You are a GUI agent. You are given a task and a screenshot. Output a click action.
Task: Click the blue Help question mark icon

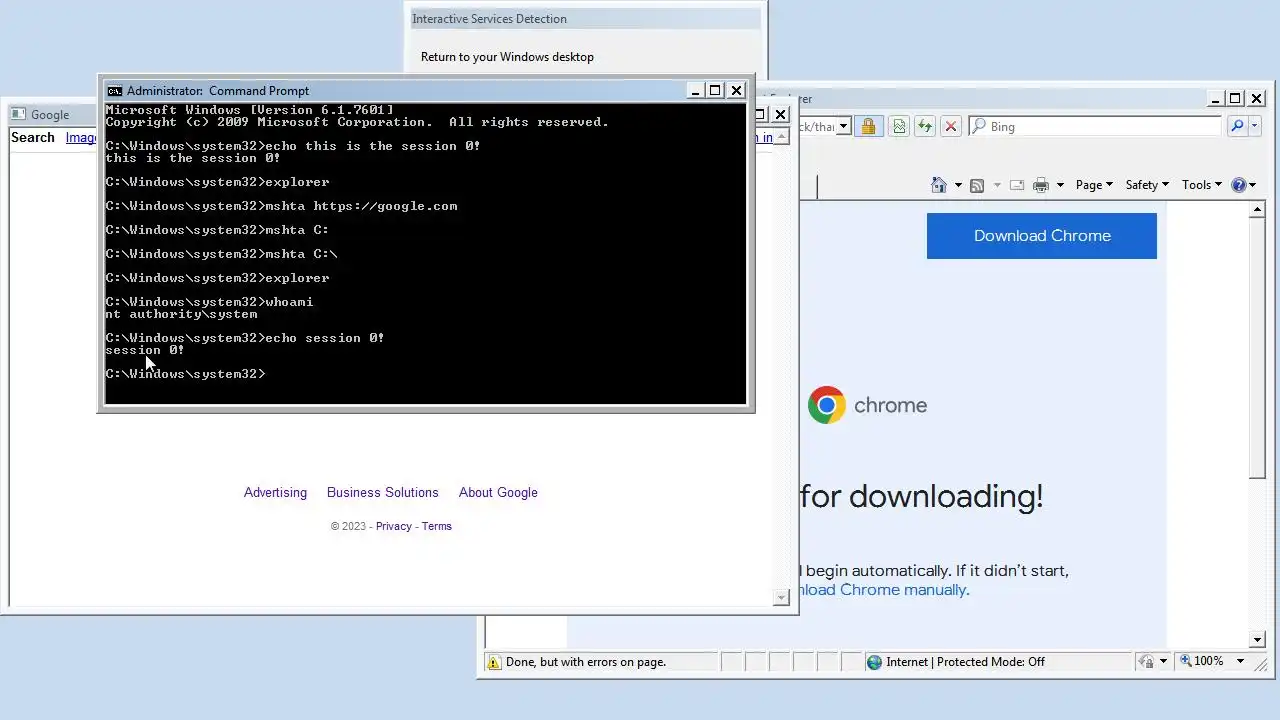pos(1239,185)
